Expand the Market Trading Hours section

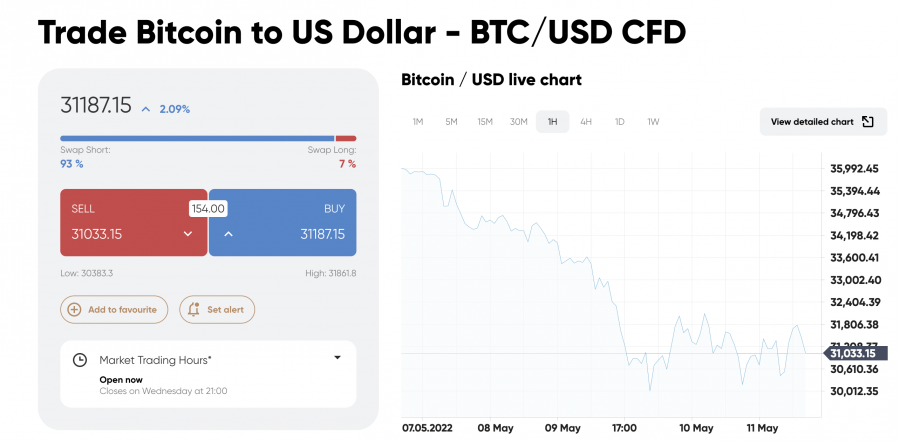pos(337,358)
